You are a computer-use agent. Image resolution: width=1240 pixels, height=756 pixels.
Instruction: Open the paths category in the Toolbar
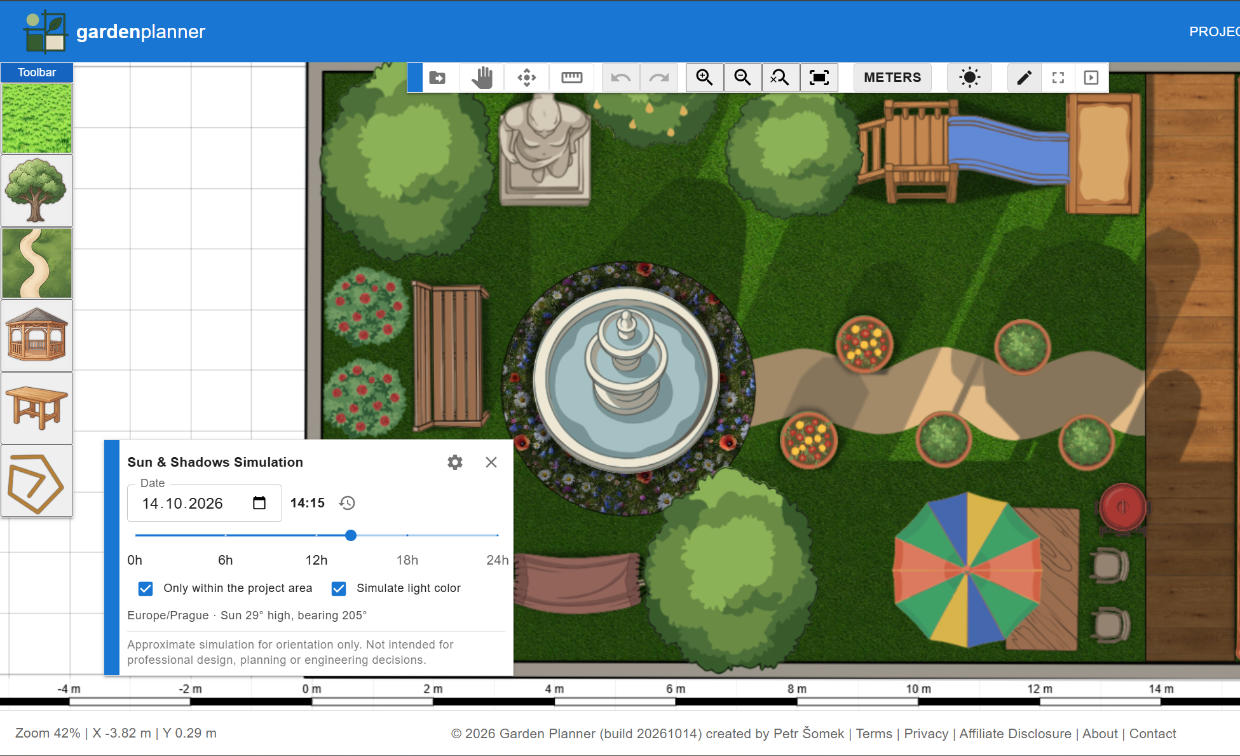click(x=37, y=263)
